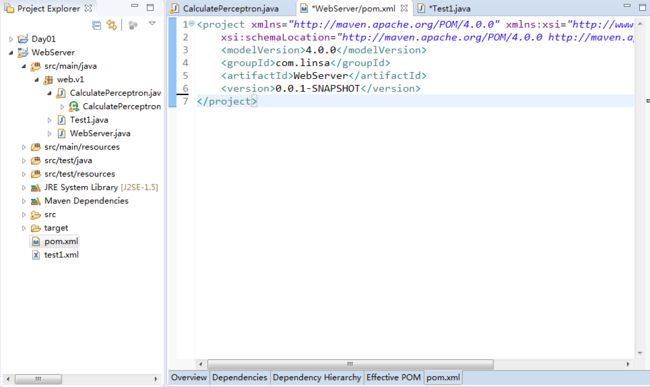Open the Overview tab of POM editor
650x387 pixels.
pos(189,377)
